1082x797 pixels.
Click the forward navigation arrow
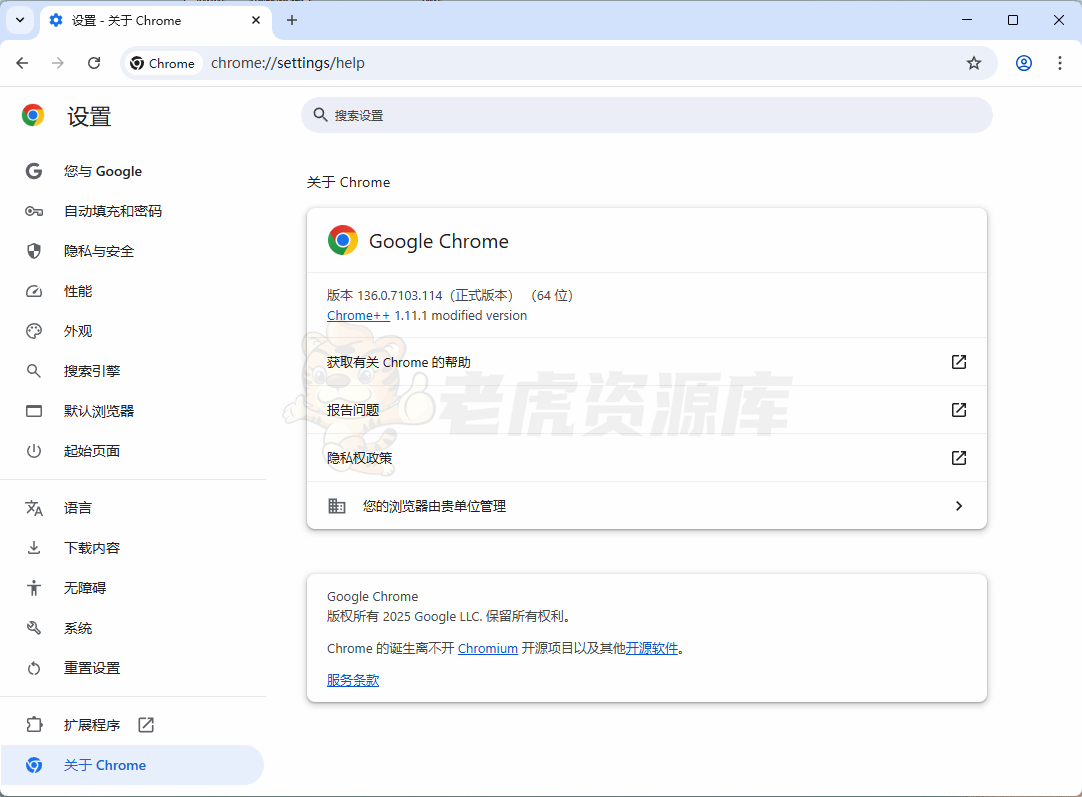(x=58, y=63)
